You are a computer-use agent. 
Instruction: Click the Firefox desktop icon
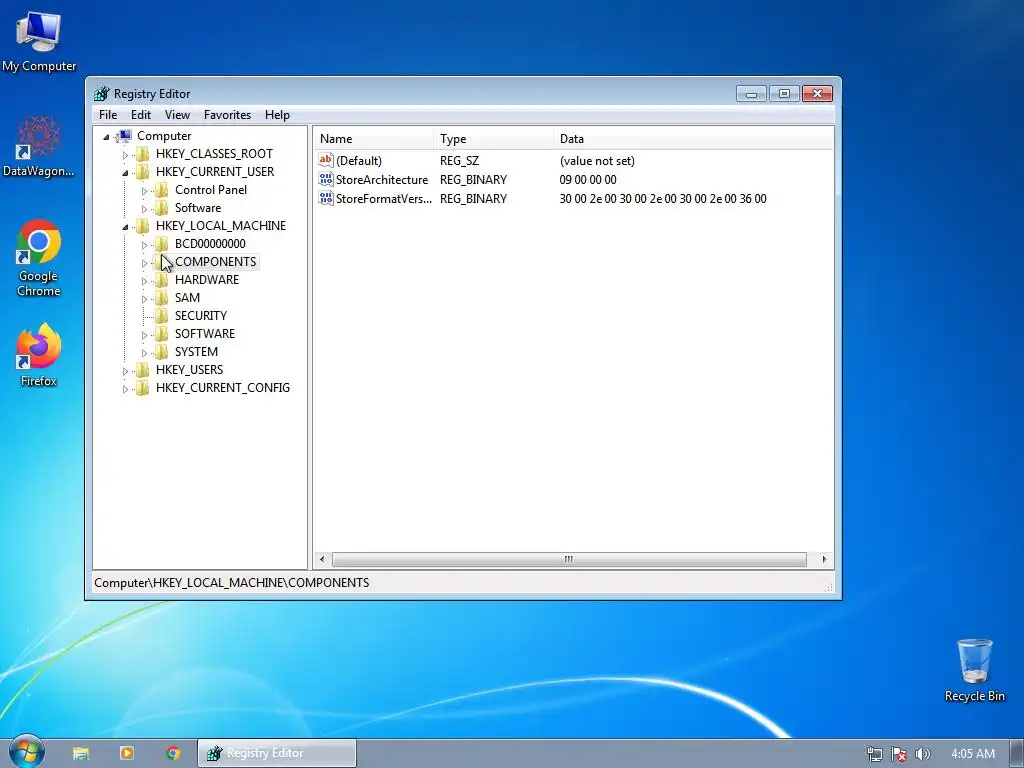(x=39, y=355)
